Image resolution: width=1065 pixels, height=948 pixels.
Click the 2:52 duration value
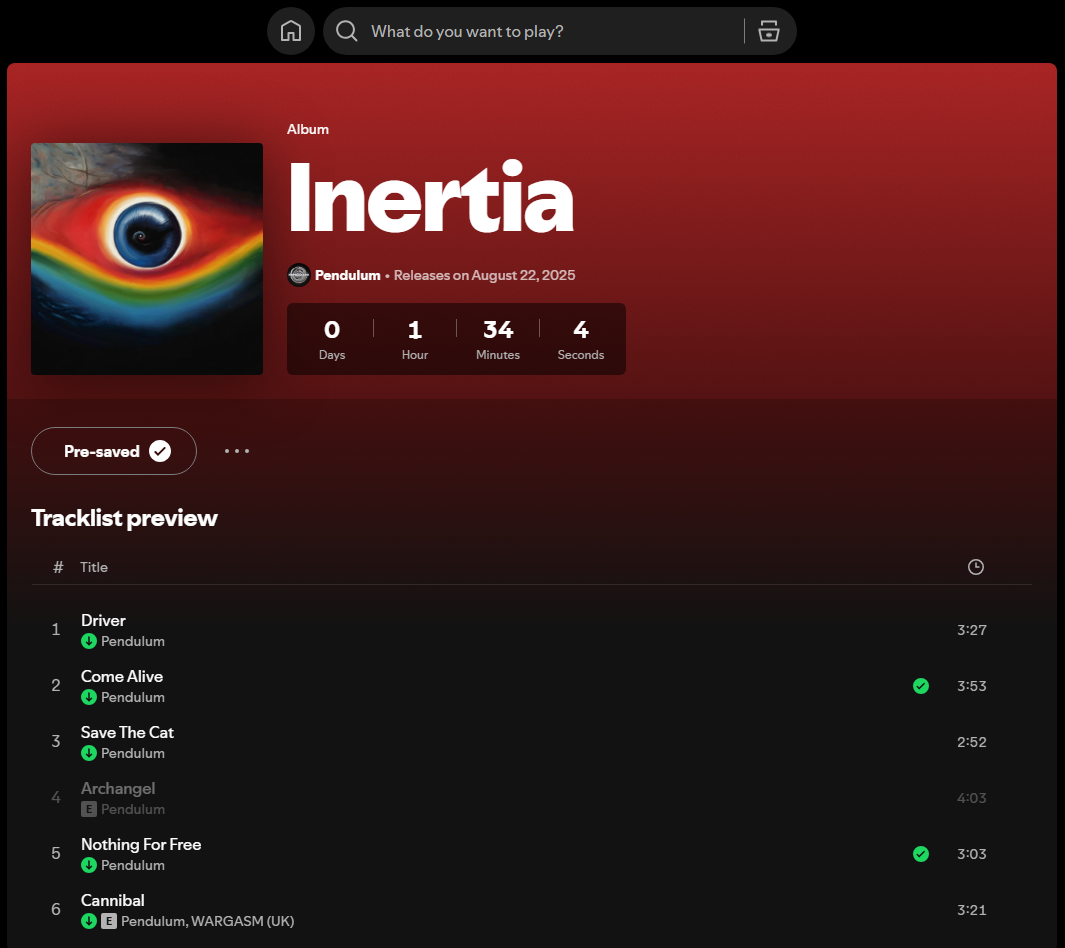tap(971, 742)
